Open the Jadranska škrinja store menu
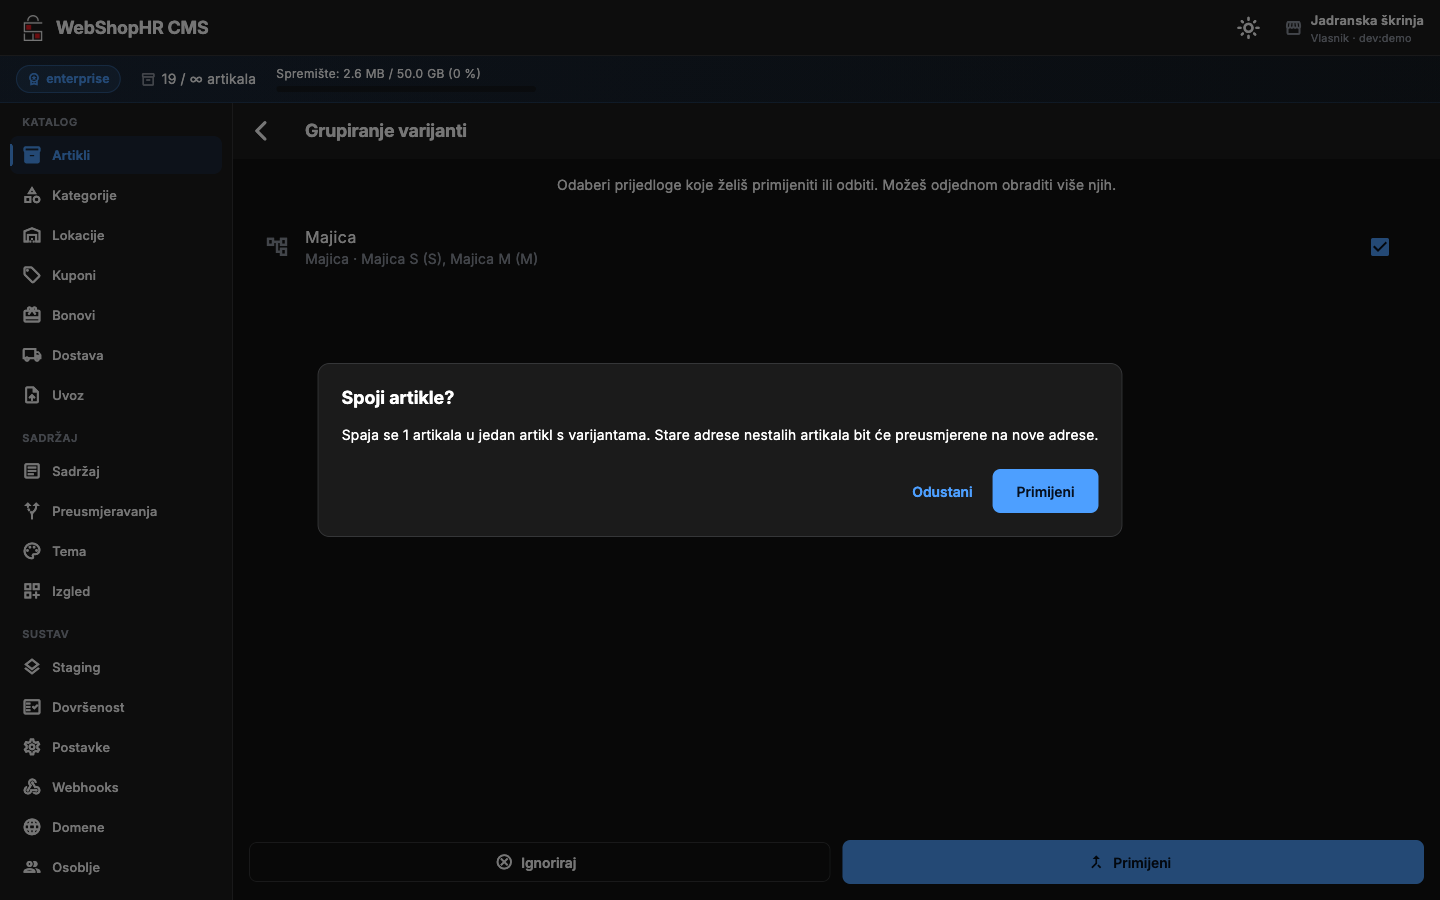 point(1354,28)
